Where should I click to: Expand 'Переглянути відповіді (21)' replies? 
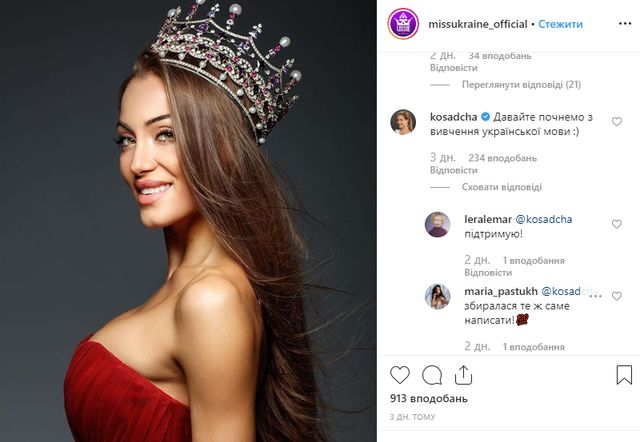(515, 85)
